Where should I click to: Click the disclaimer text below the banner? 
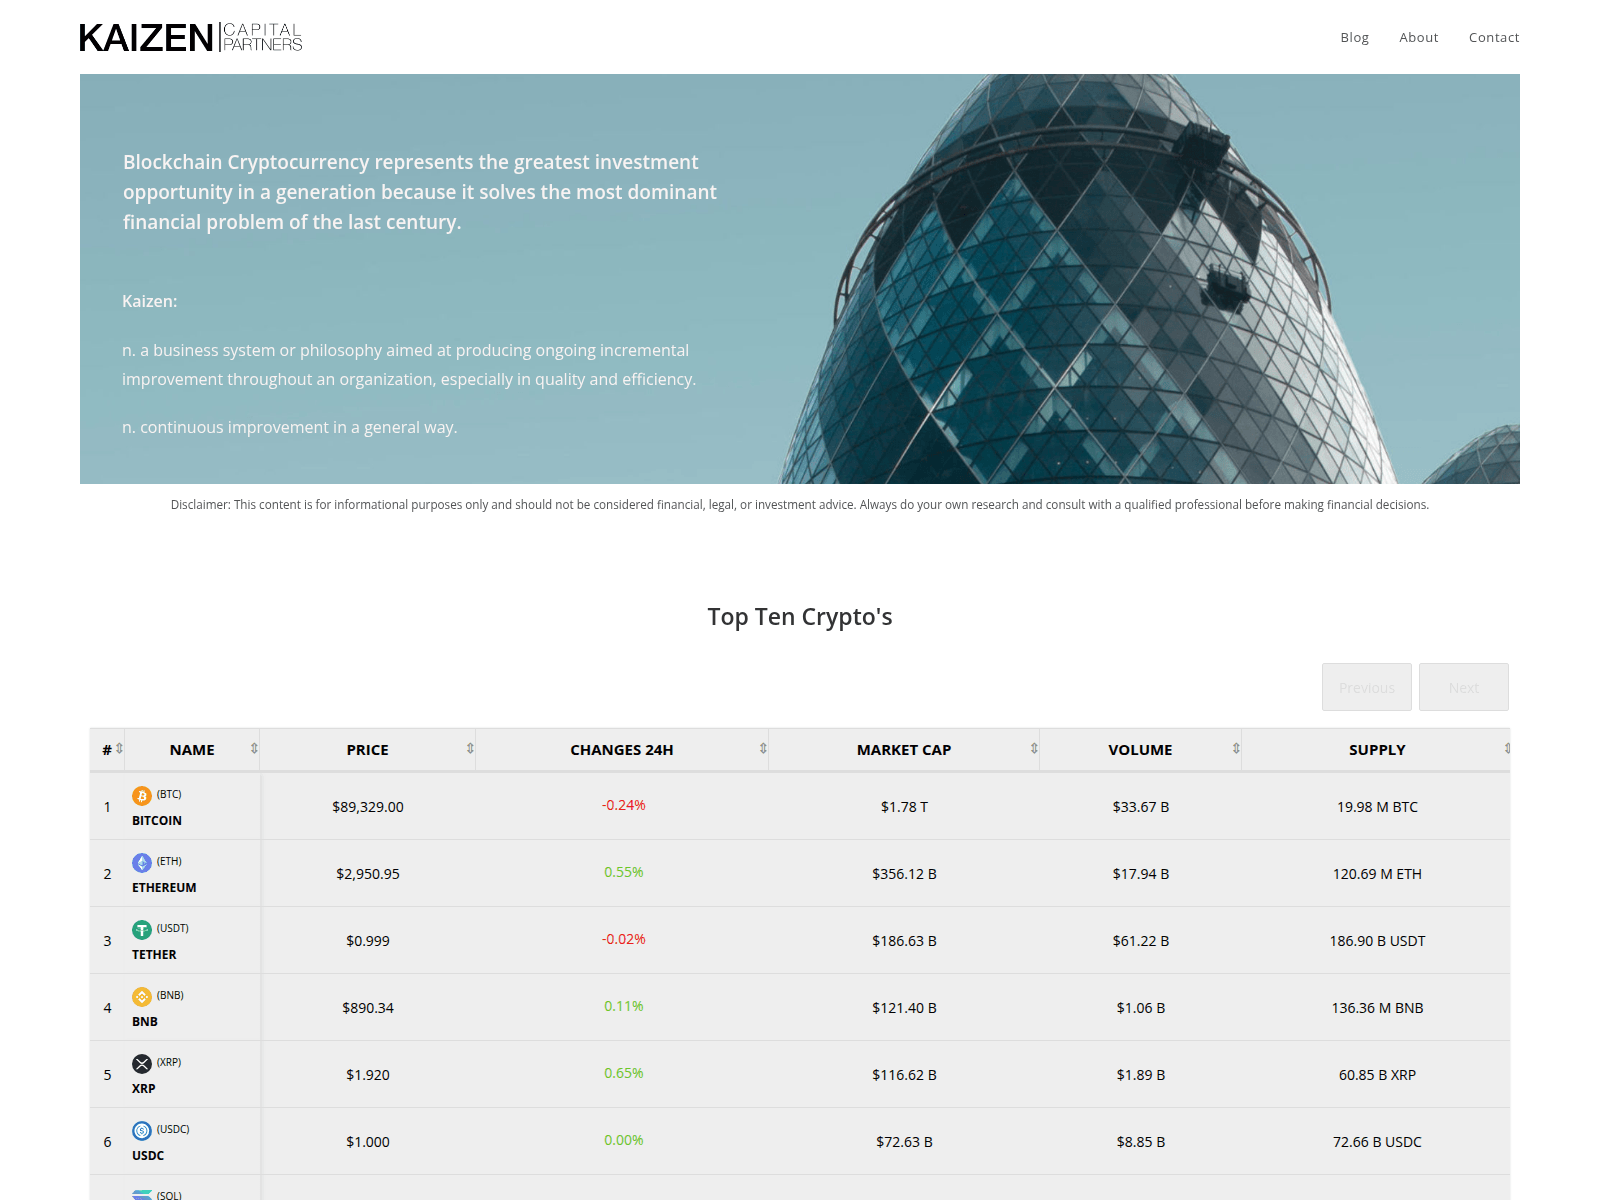coord(800,505)
